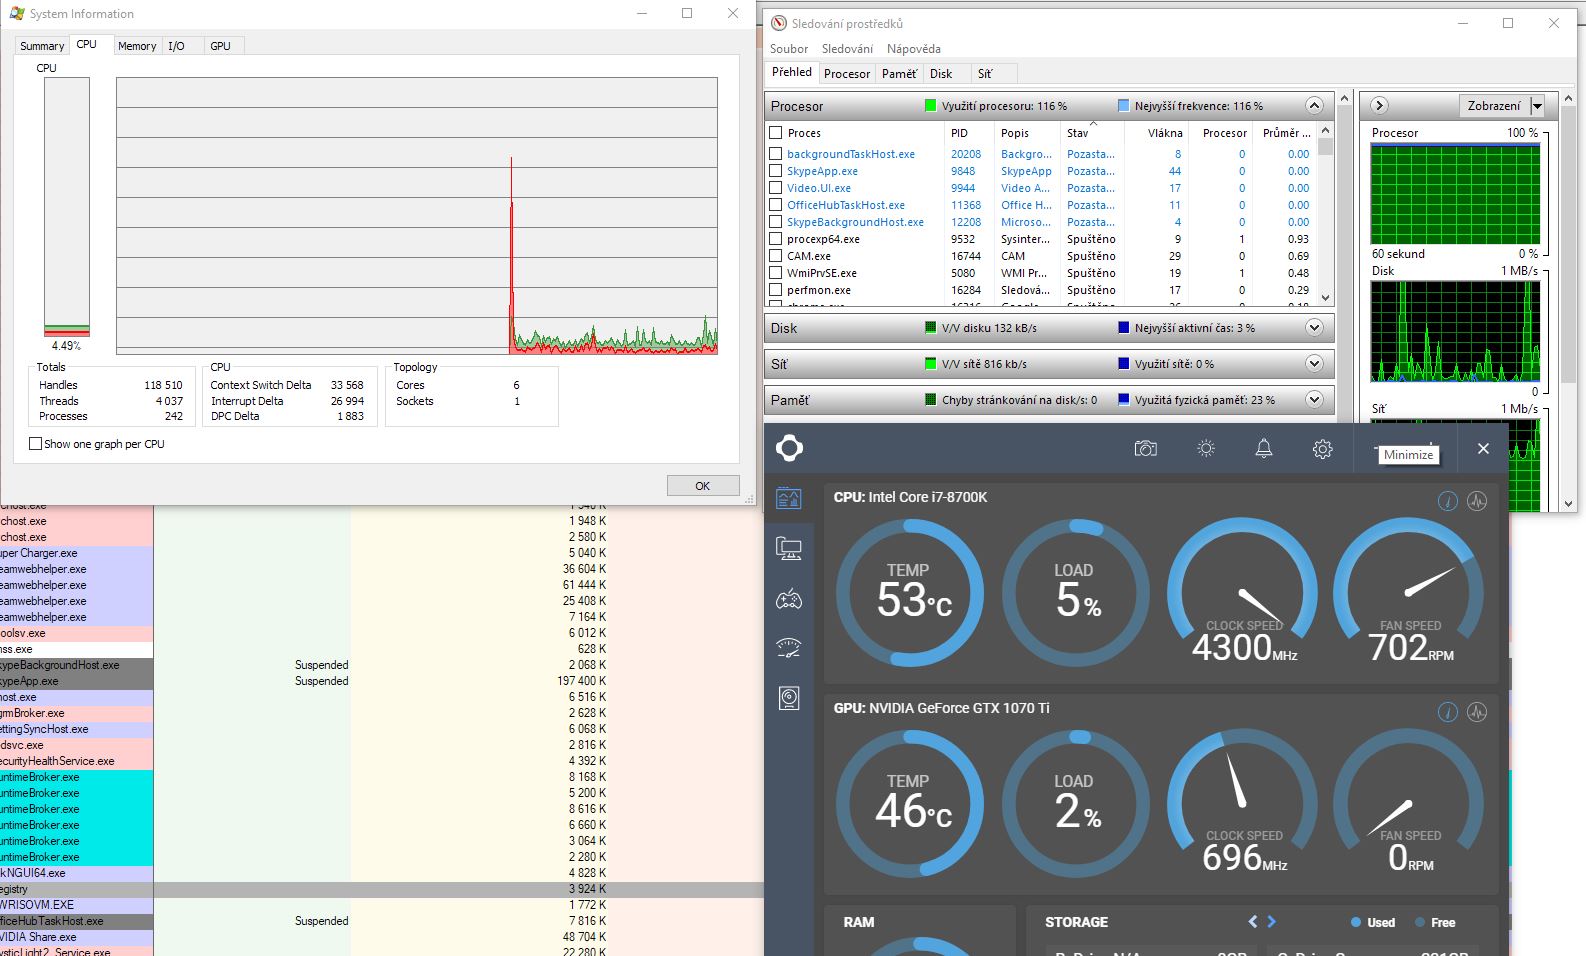The height and width of the screenshot is (956, 1586).
Task: Sort processes by the PID column header
Action: [x=960, y=133]
